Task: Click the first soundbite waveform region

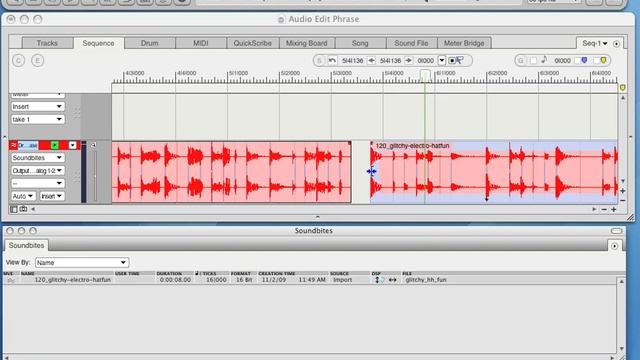Action: (x=231, y=172)
